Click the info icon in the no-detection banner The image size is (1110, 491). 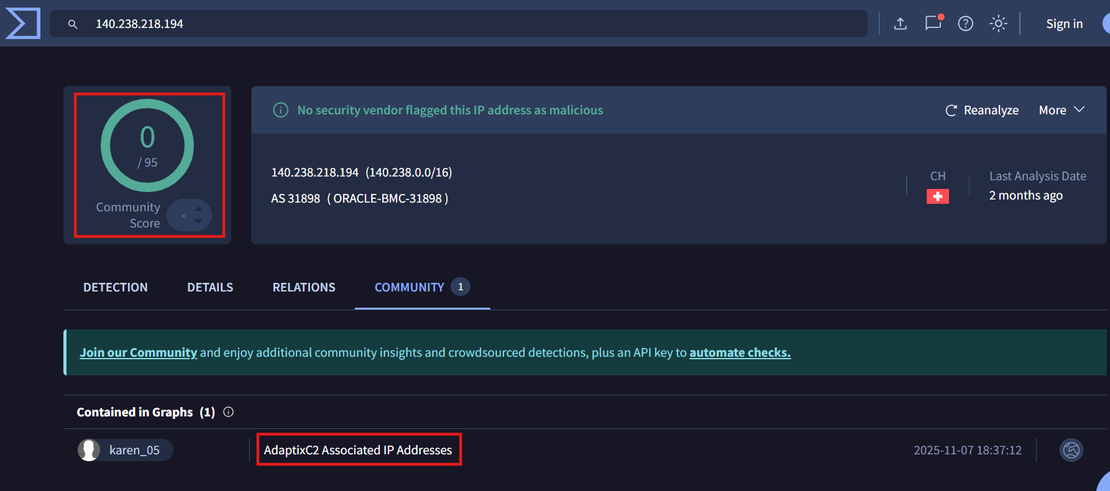point(281,110)
